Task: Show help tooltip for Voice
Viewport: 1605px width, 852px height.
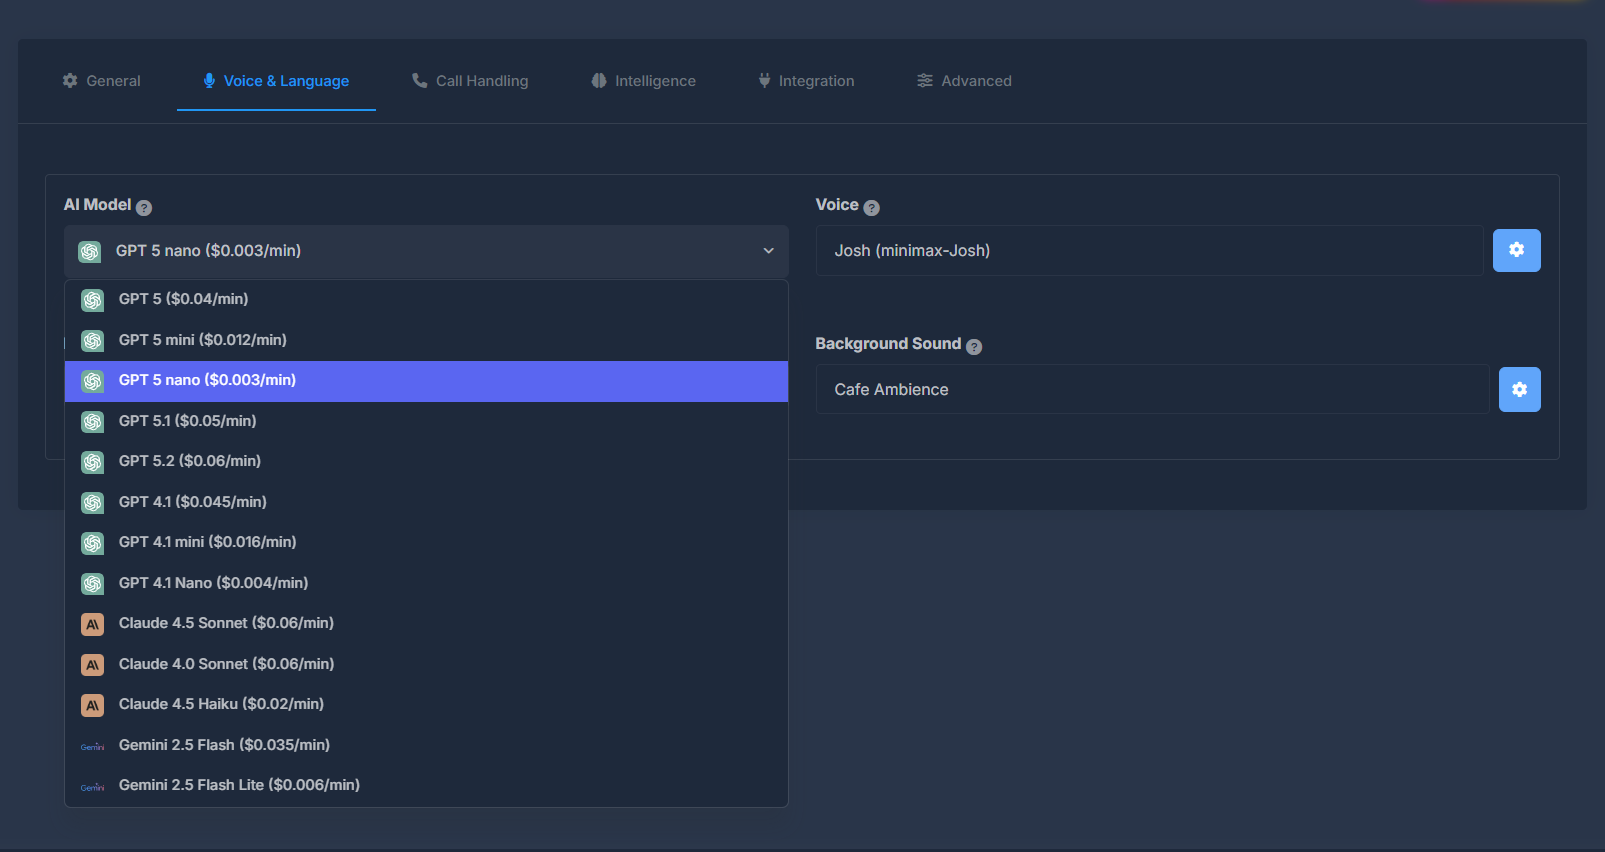Action: (872, 208)
